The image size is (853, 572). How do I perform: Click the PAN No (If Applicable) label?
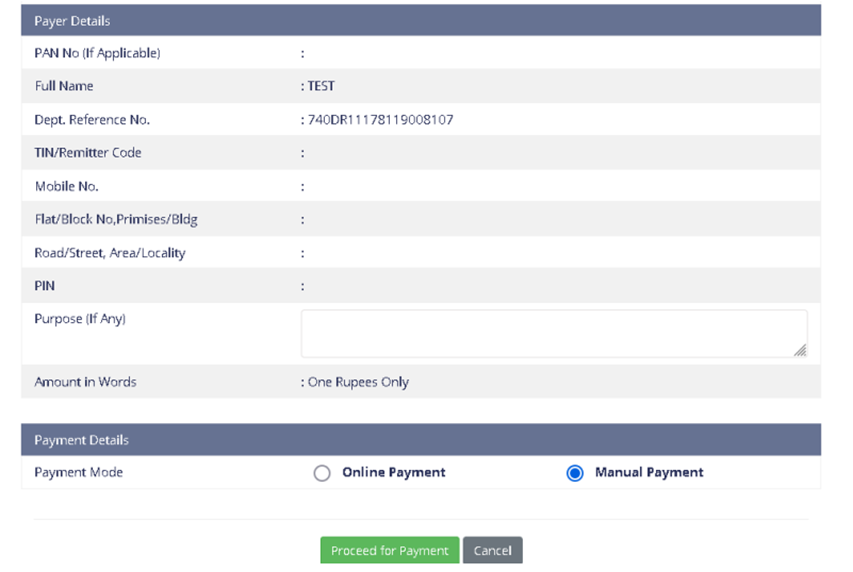click(x=97, y=53)
